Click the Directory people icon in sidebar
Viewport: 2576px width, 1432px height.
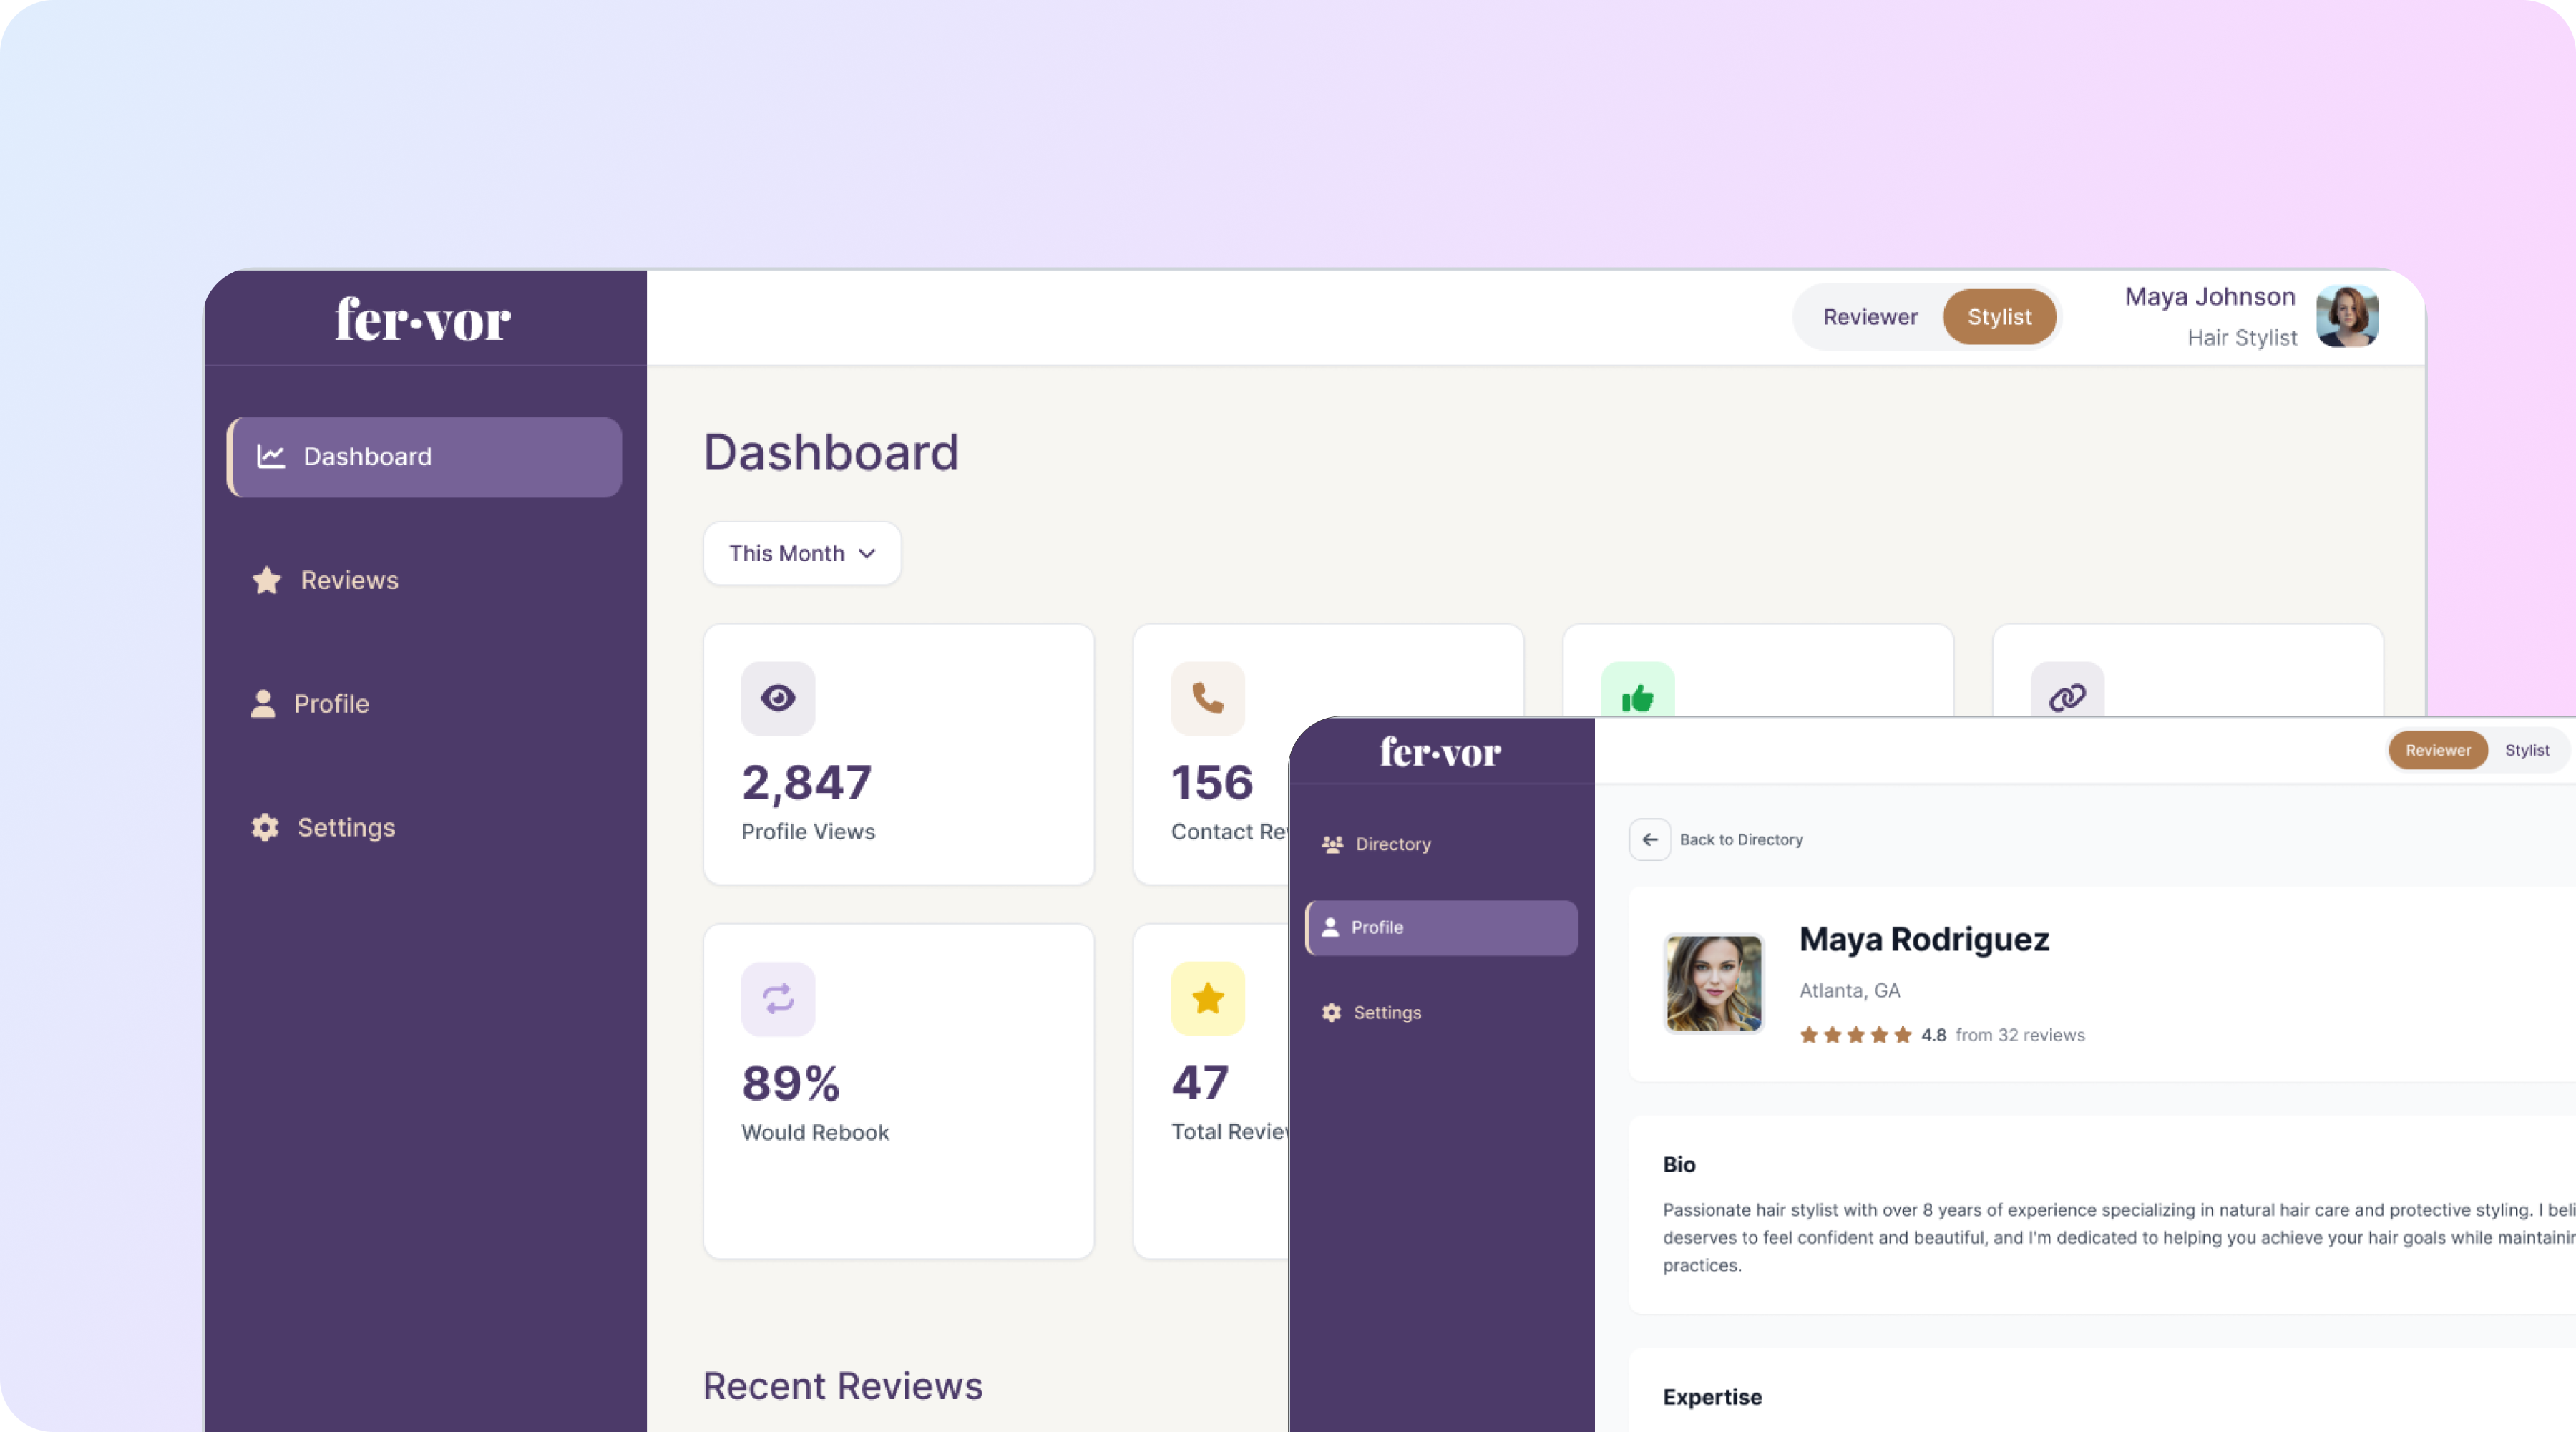coord(1332,844)
